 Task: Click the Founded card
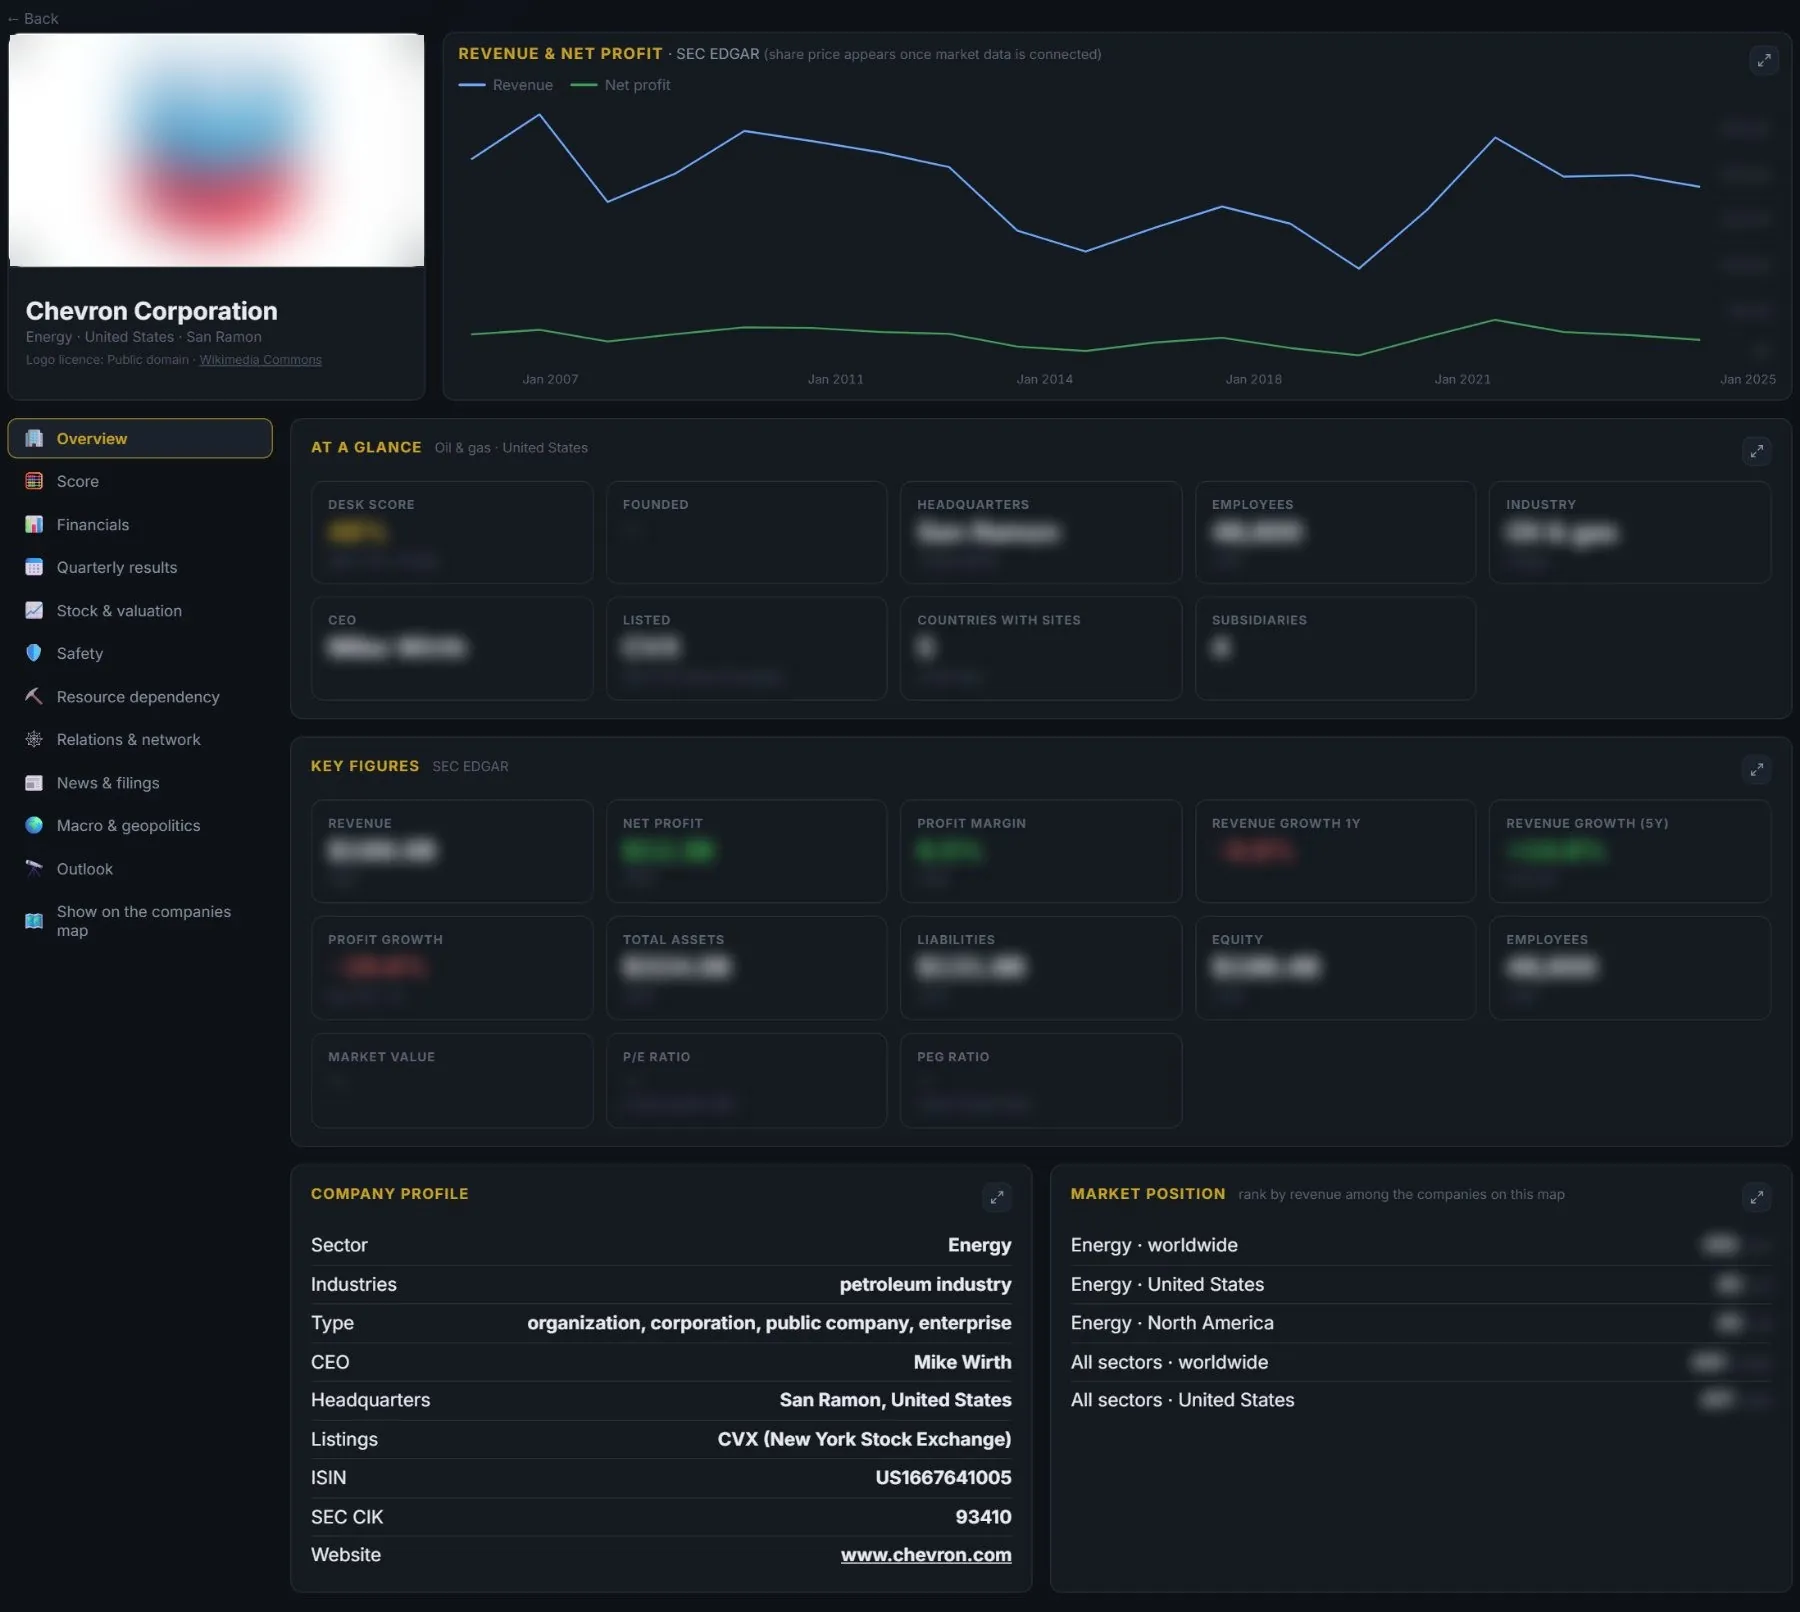point(746,532)
